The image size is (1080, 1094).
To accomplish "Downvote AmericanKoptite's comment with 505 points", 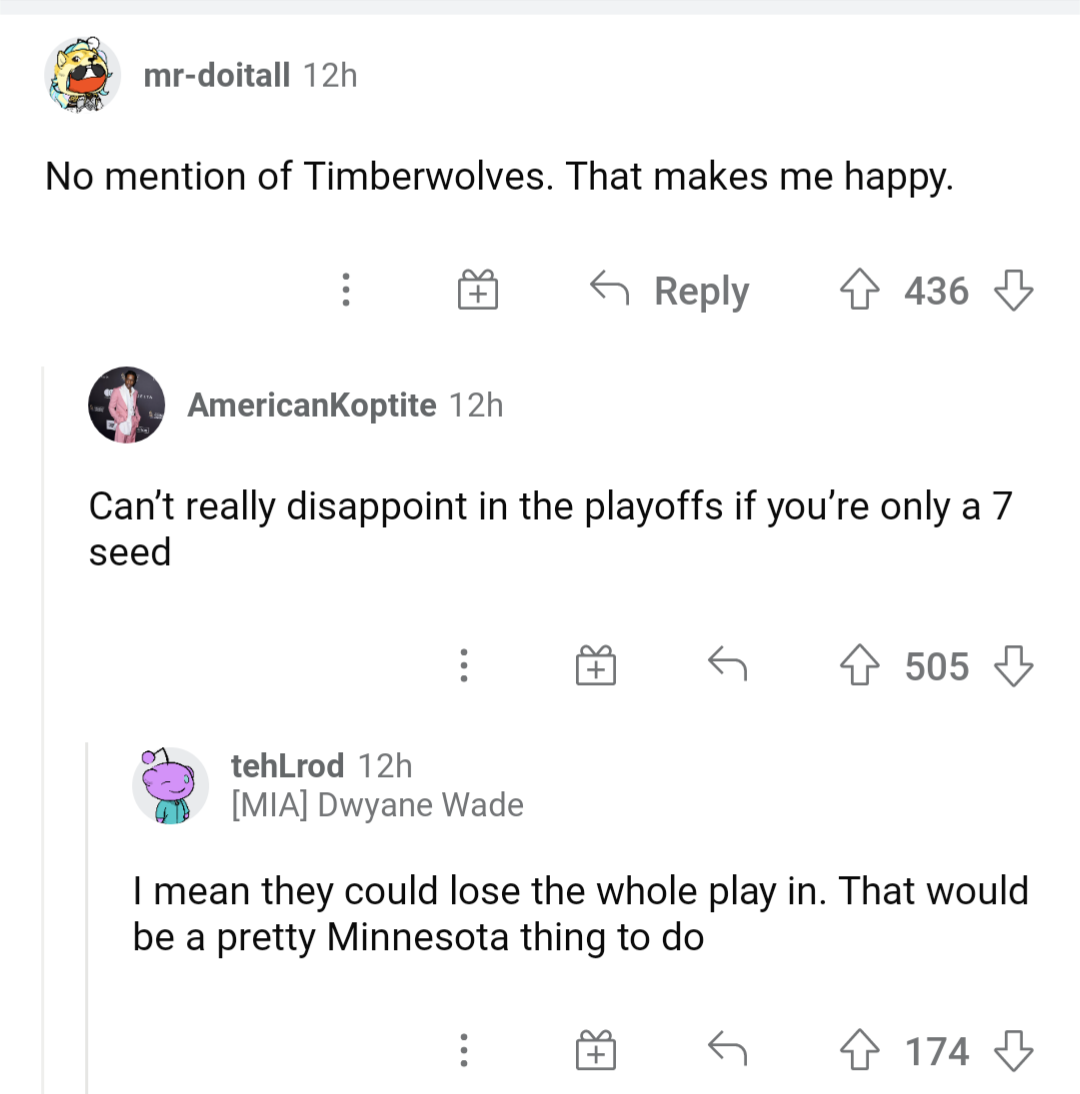I will coord(1013,665).
